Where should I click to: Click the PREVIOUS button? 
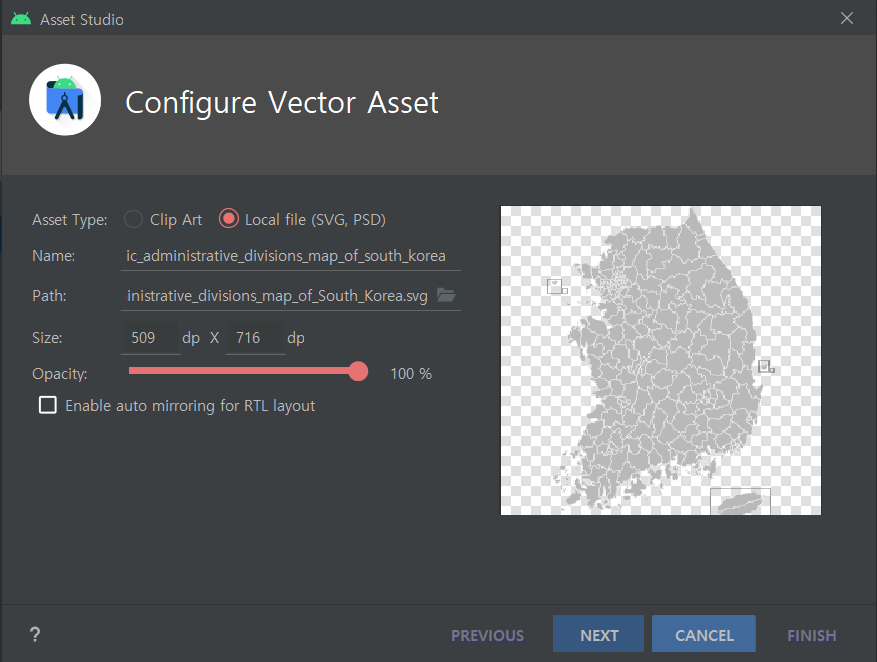[x=487, y=635]
